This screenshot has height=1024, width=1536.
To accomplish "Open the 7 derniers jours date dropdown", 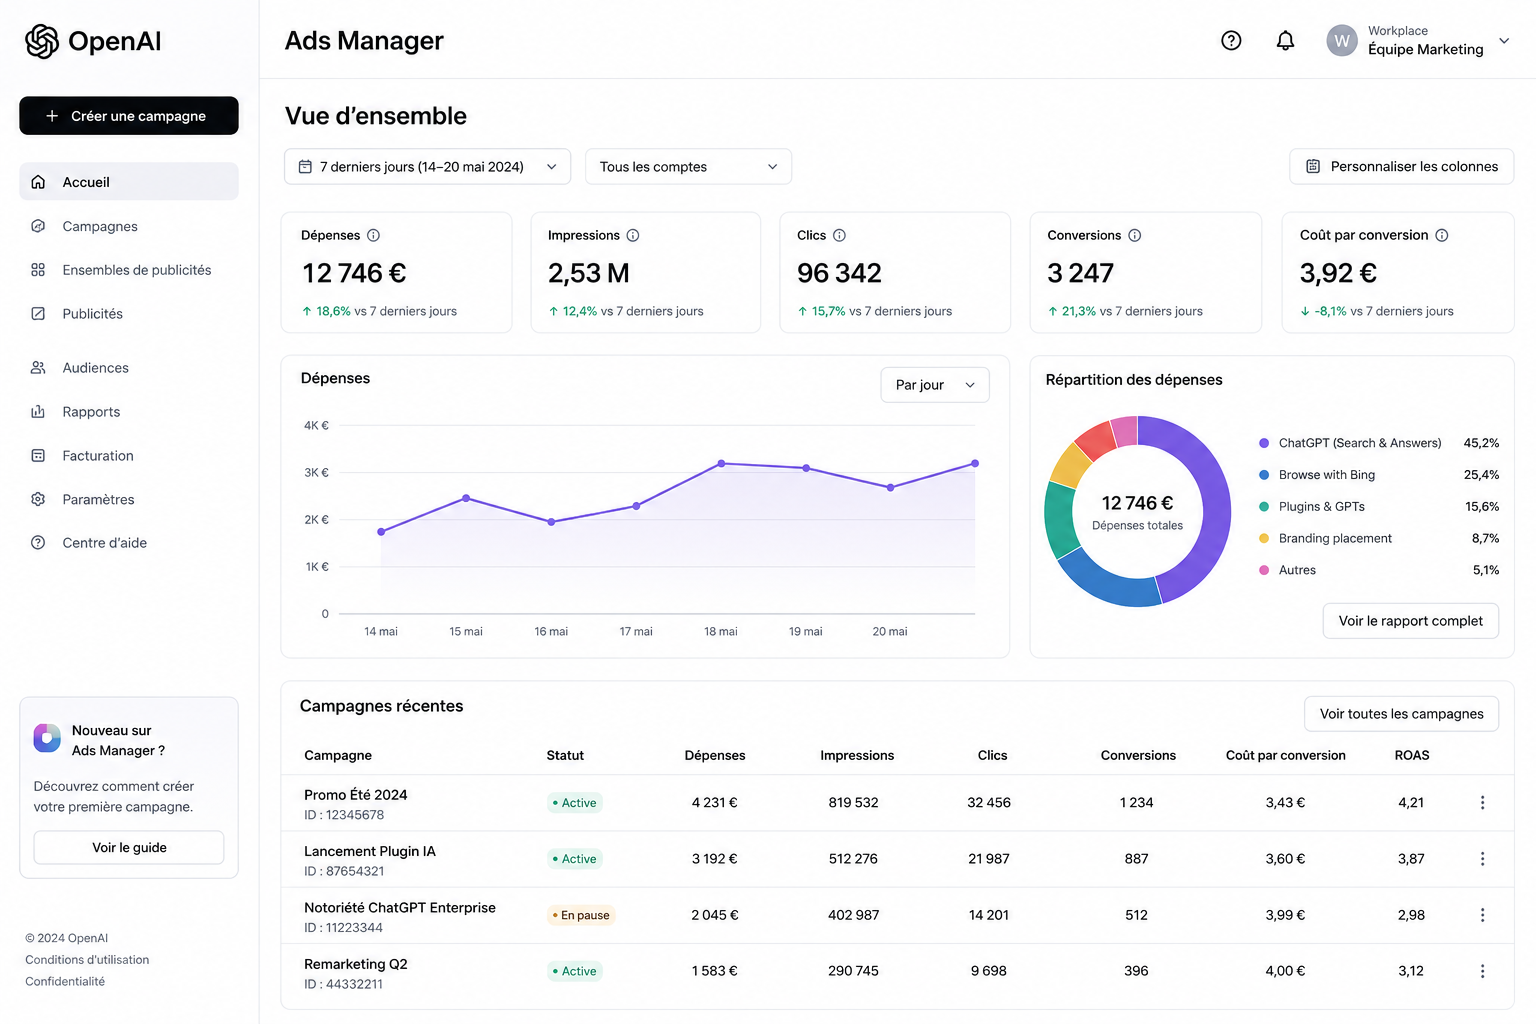I will pos(427,167).
